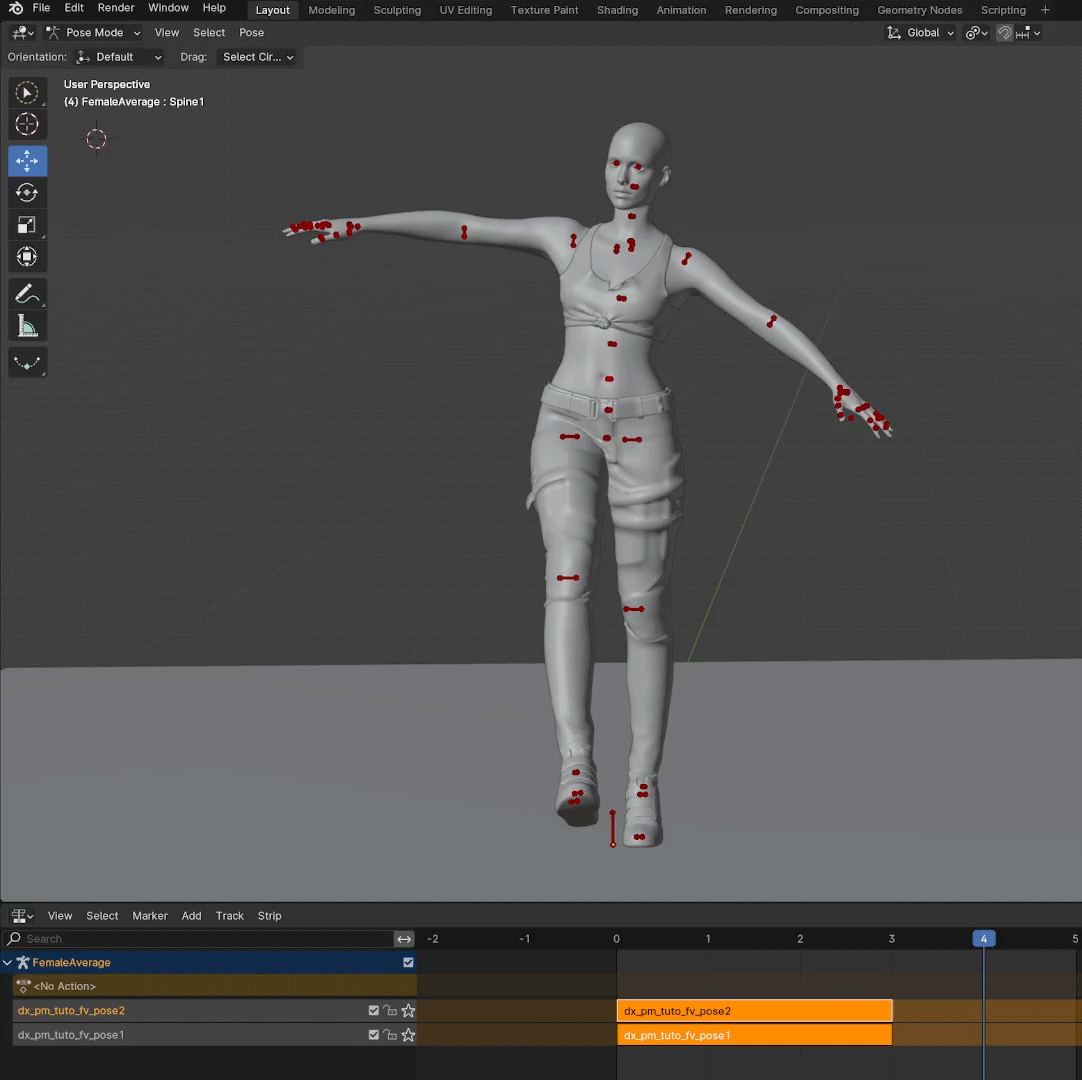Add a new workspace with plus button
Screen dimensions: 1082x1080
(x=1046, y=10)
